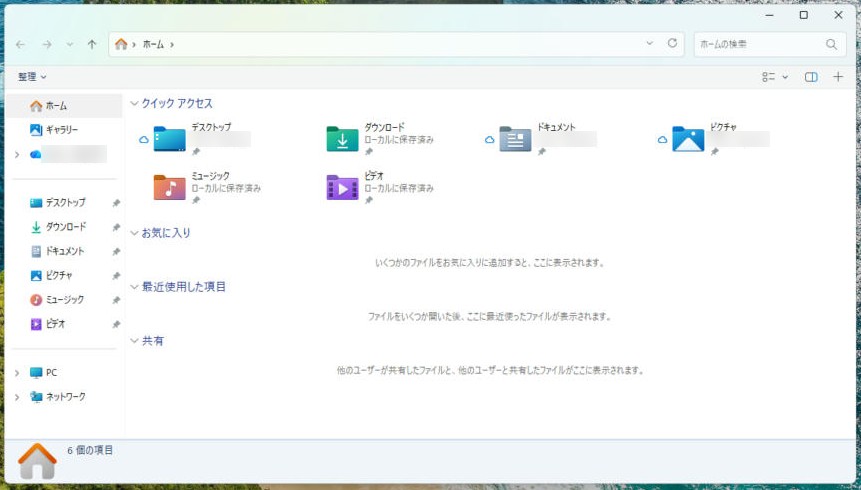Open recent locations chevron beside forward arrow
Viewport: 861px width, 490px height.
coord(70,44)
